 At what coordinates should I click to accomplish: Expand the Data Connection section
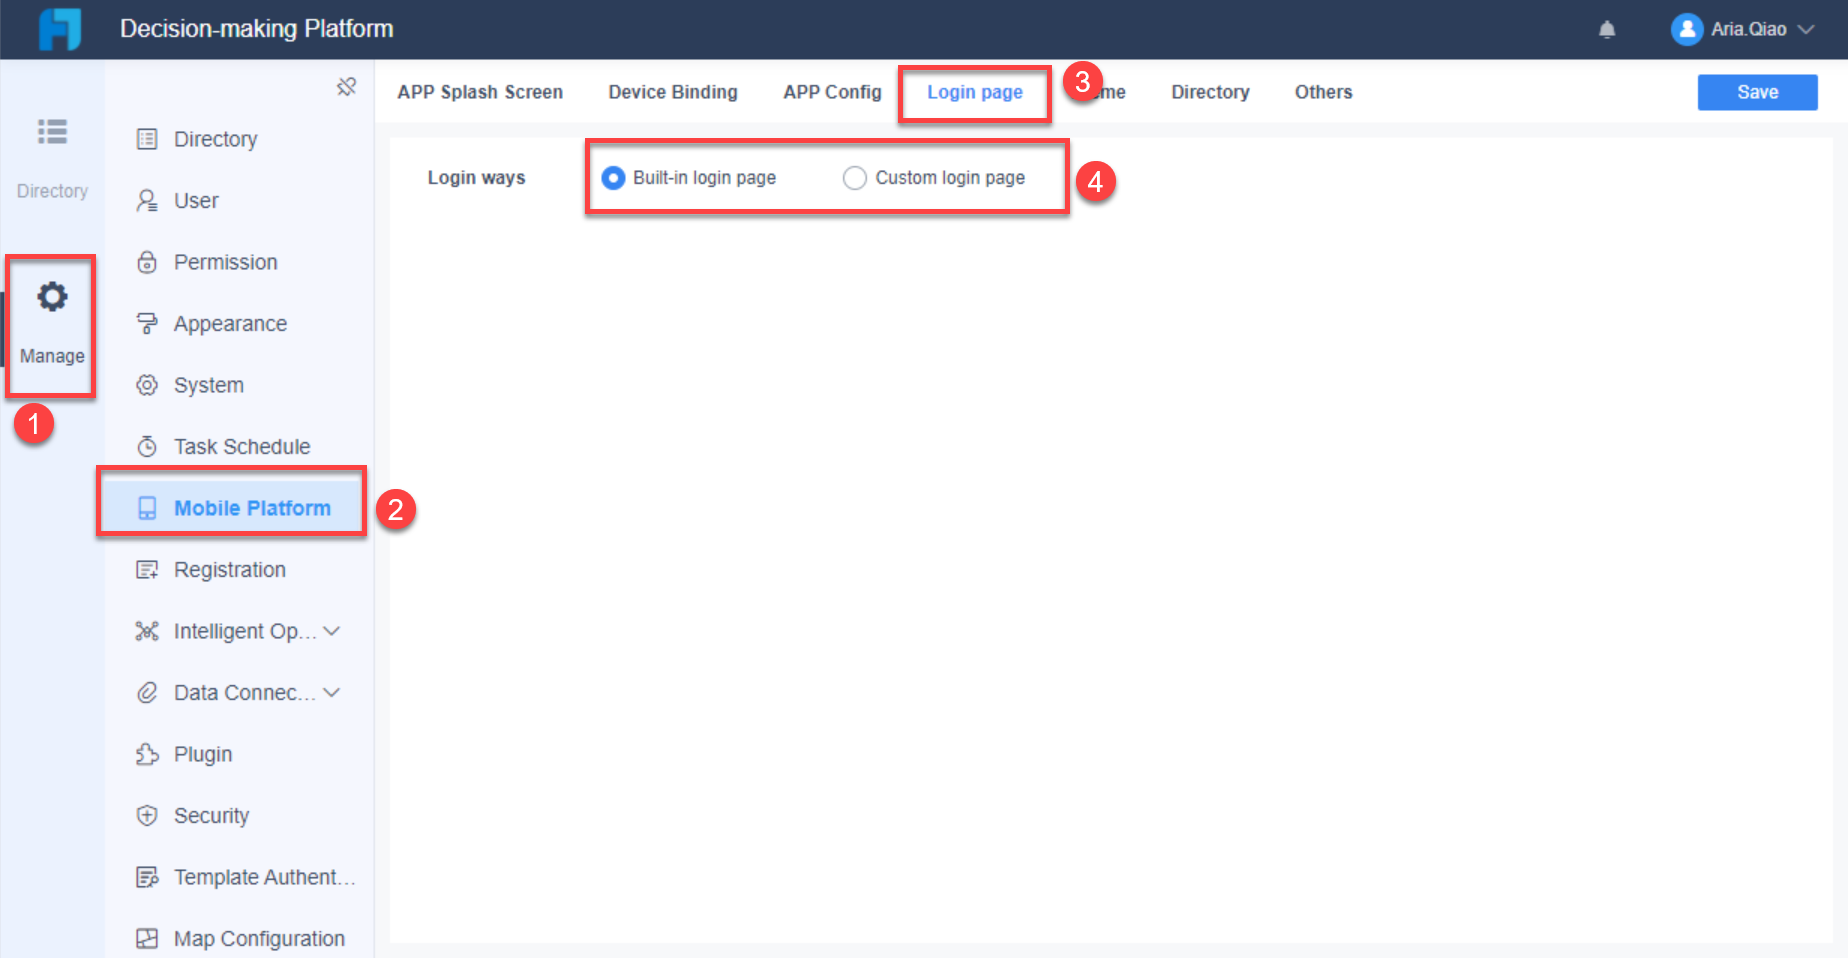coord(331,692)
